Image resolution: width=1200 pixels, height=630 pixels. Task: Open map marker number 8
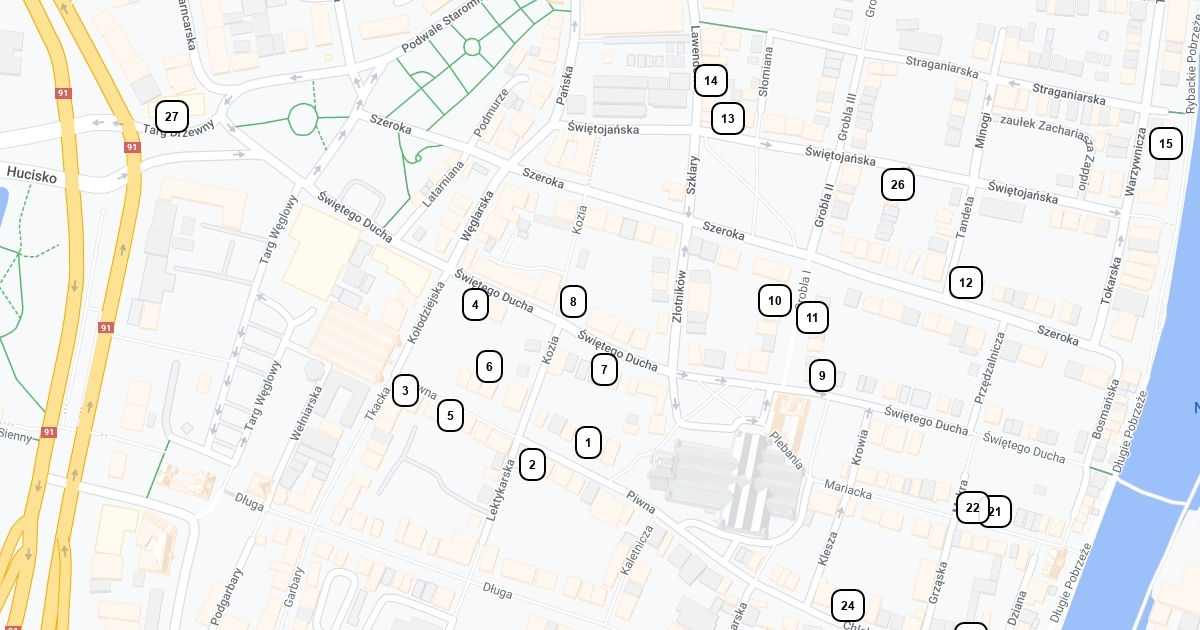coord(573,301)
